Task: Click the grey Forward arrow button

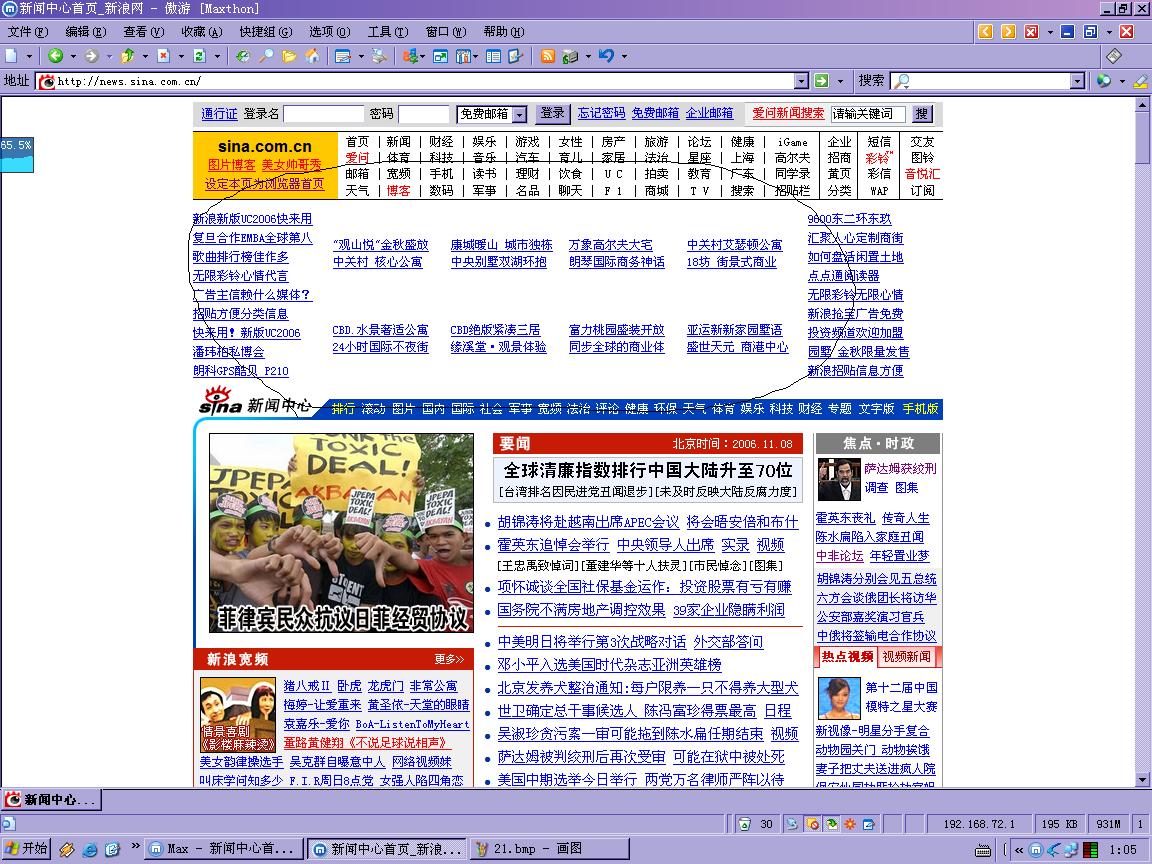Action: tap(91, 56)
